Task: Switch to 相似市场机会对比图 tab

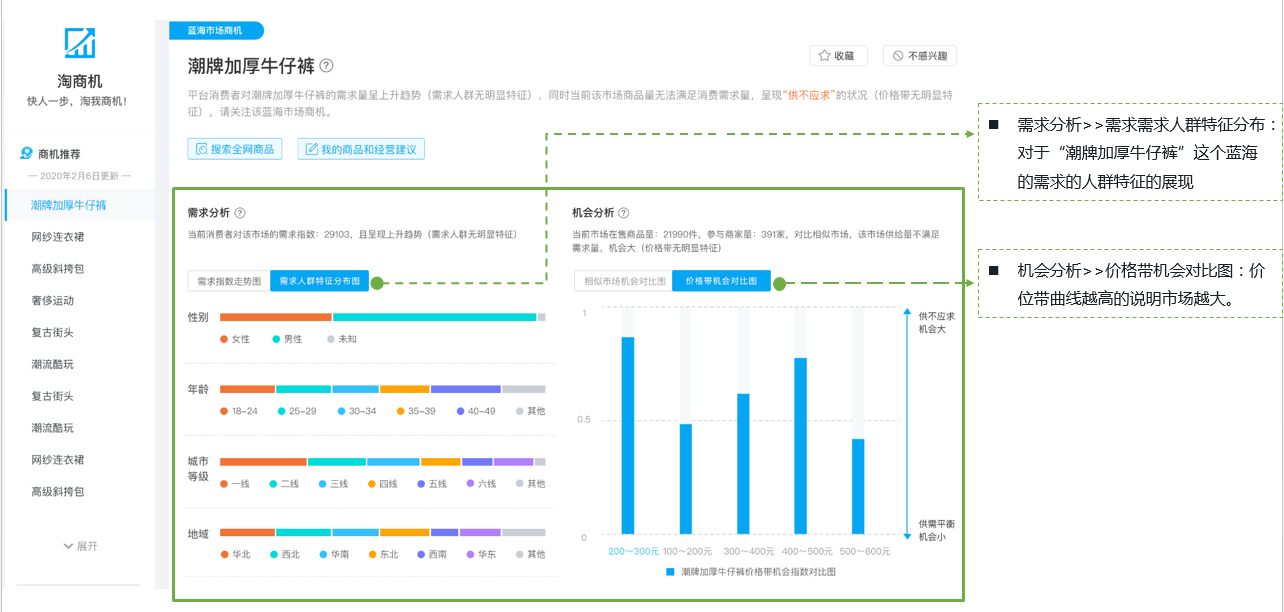Action: (624, 281)
